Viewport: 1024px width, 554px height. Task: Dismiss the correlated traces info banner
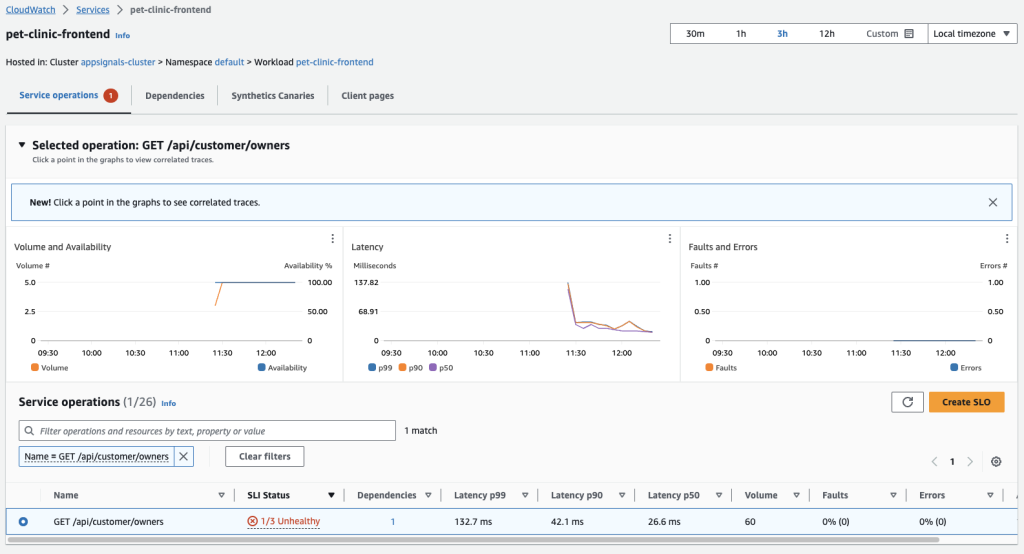click(993, 203)
